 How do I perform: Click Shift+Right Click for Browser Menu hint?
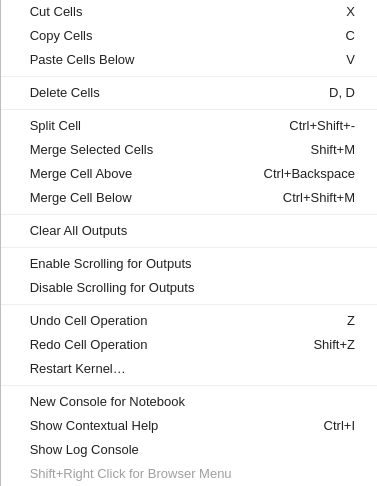click(131, 474)
